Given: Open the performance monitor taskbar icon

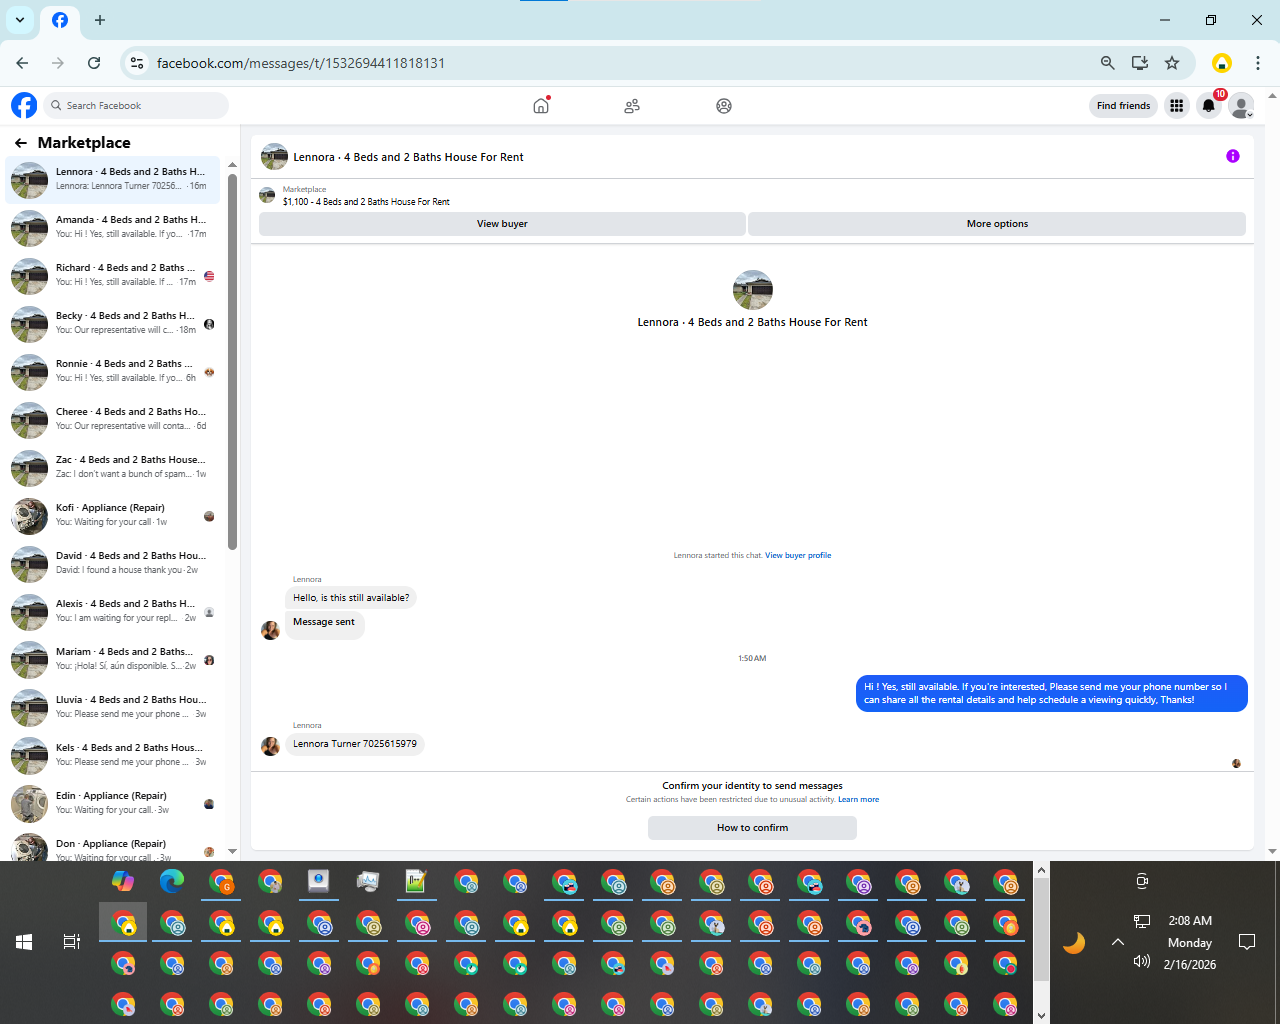Looking at the screenshot, I should pyautogui.click(x=368, y=881).
